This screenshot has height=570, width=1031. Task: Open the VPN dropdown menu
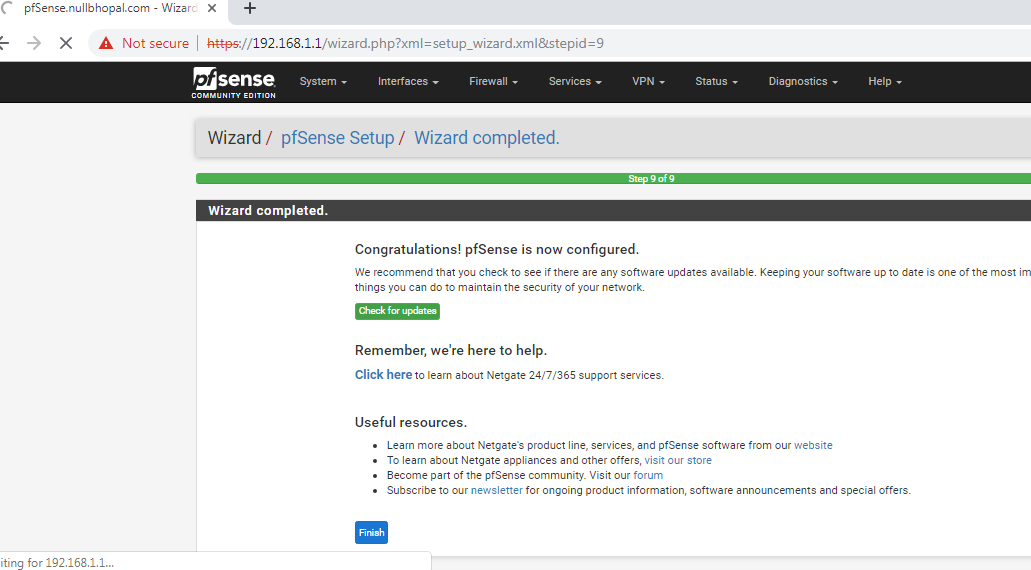click(x=648, y=82)
